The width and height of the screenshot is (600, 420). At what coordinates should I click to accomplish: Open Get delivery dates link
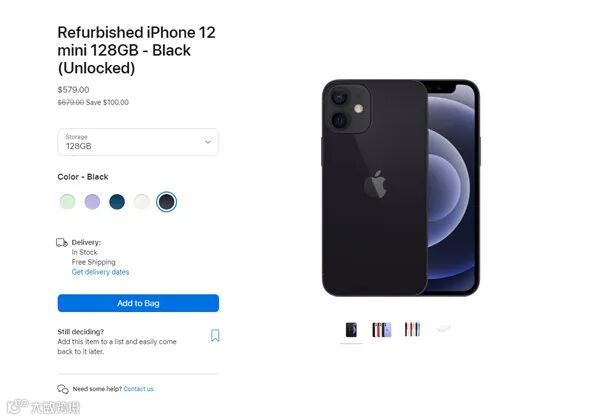(x=100, y=272)
